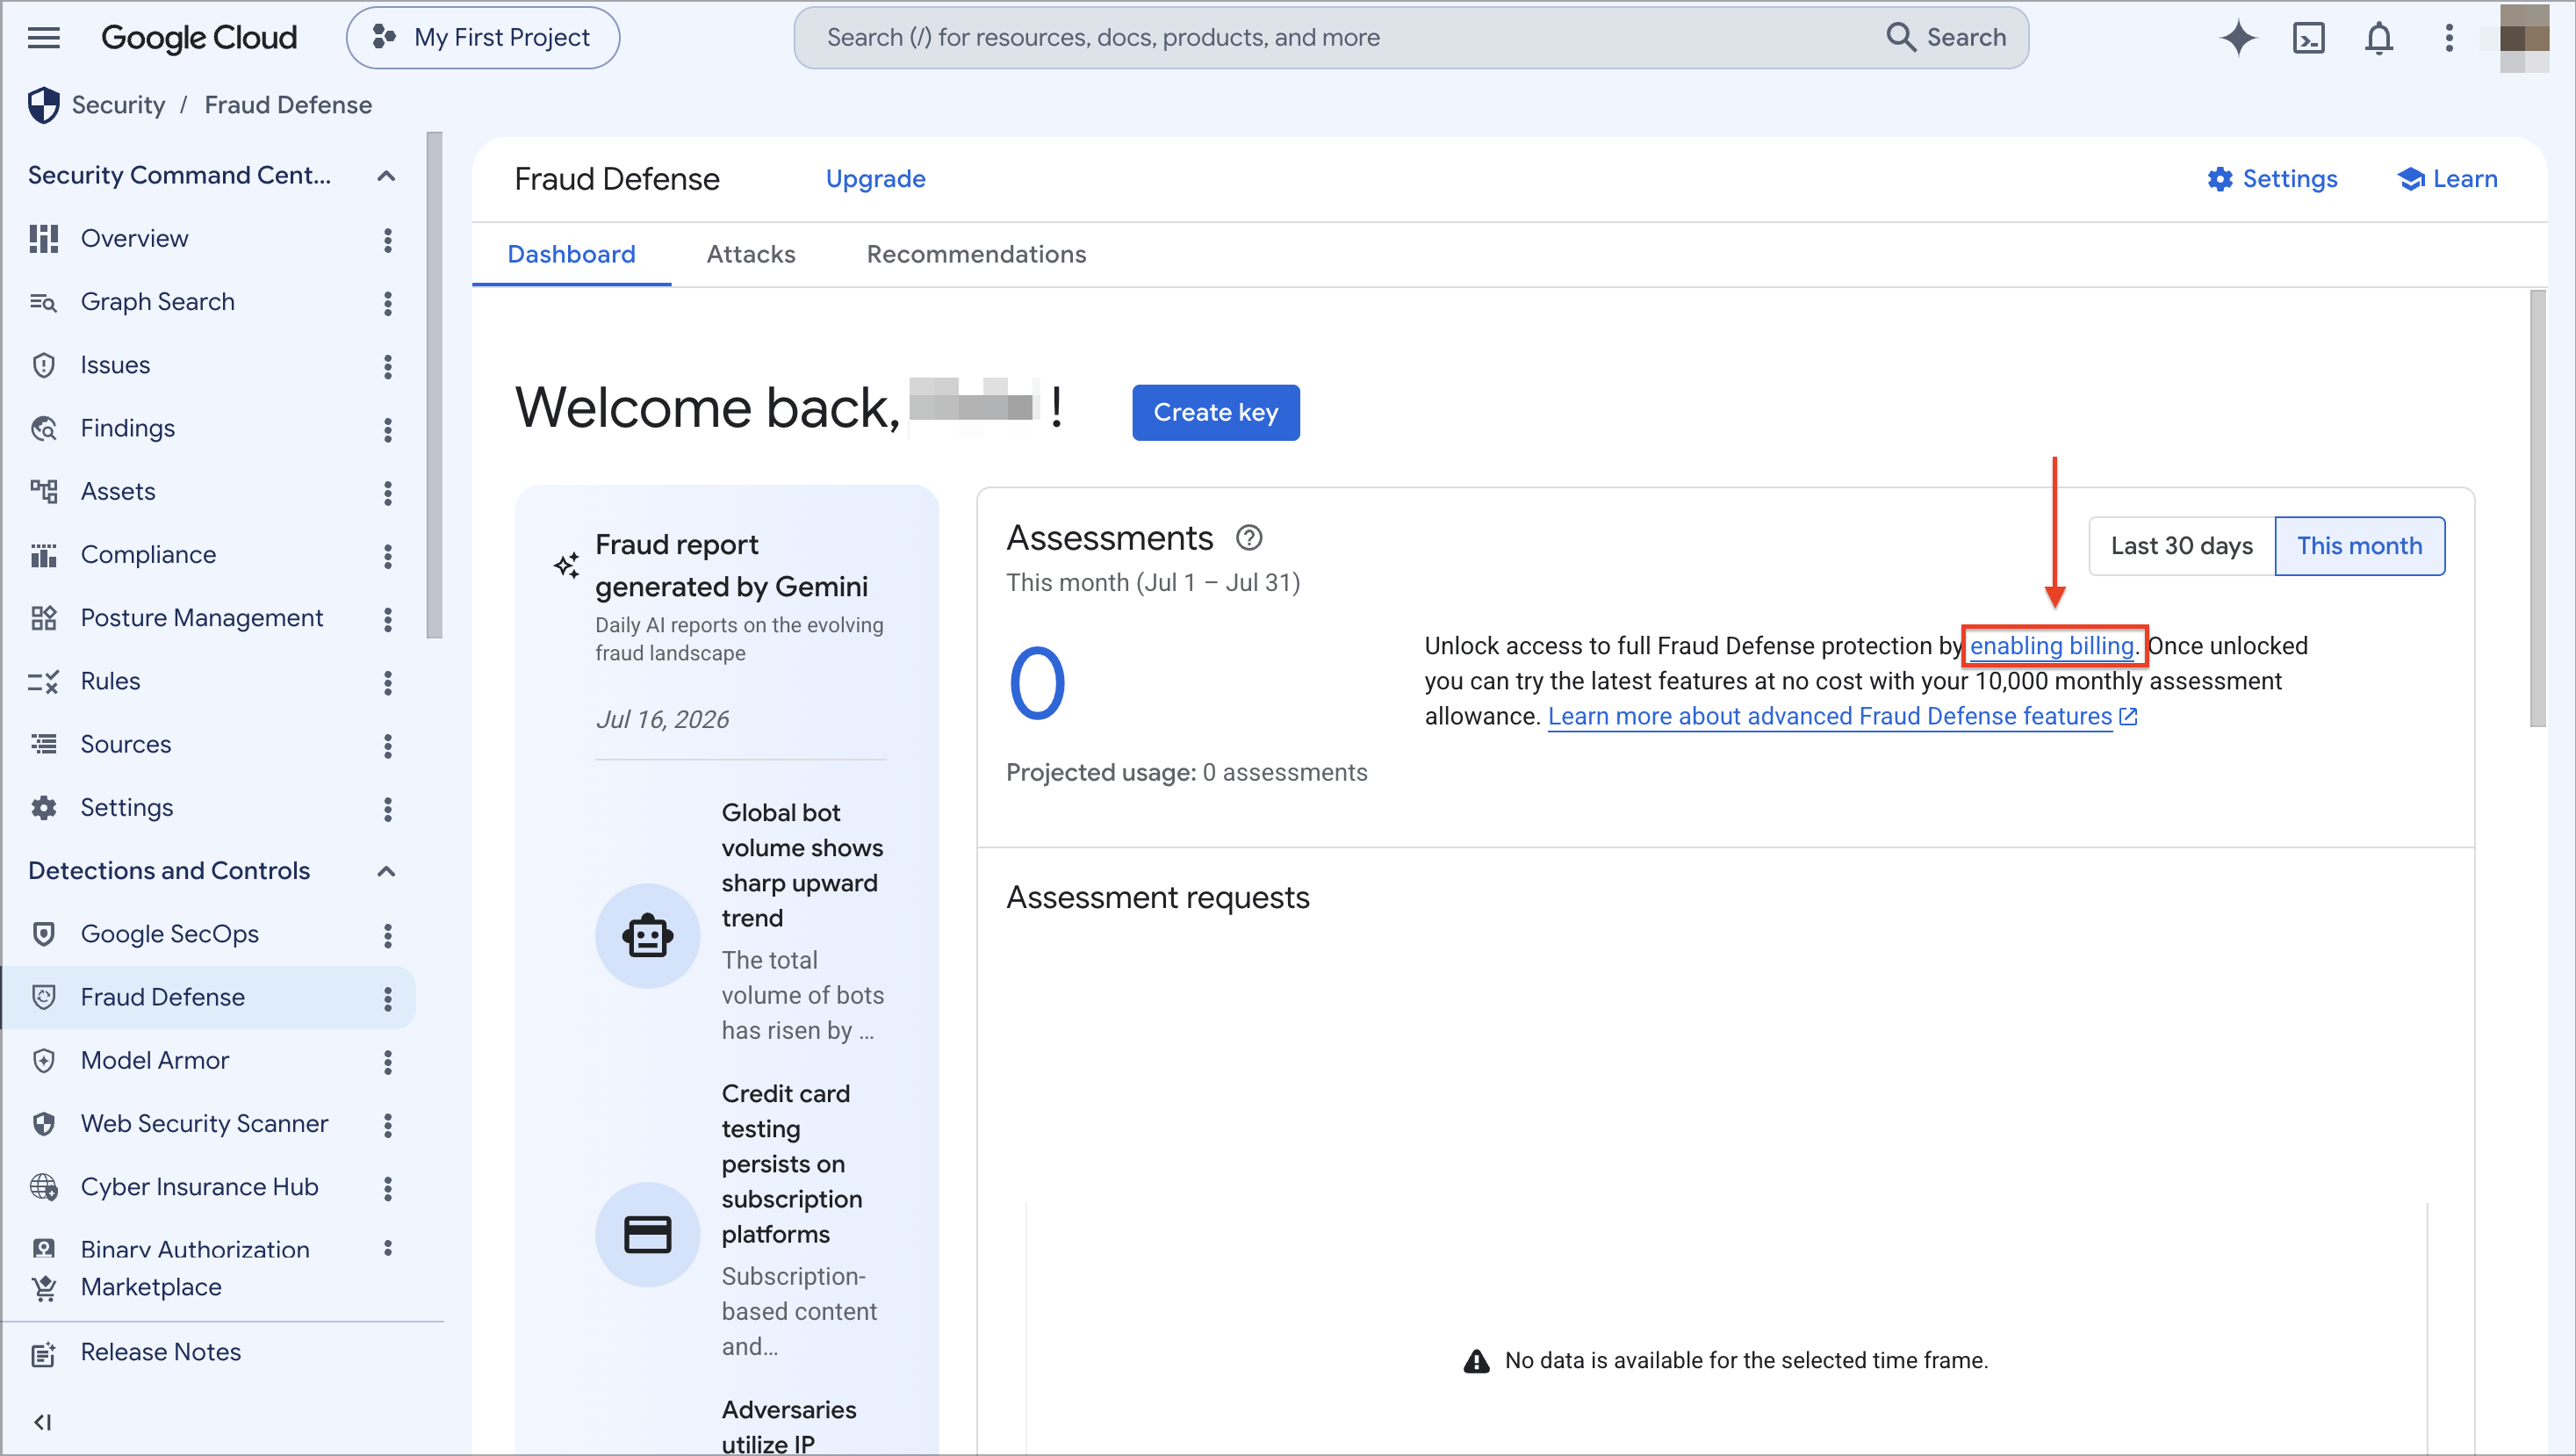Open the Credit card testing report item
Image resolution: width=2576 pixels, height=1456 pixels.
[x=740, y=1220]
